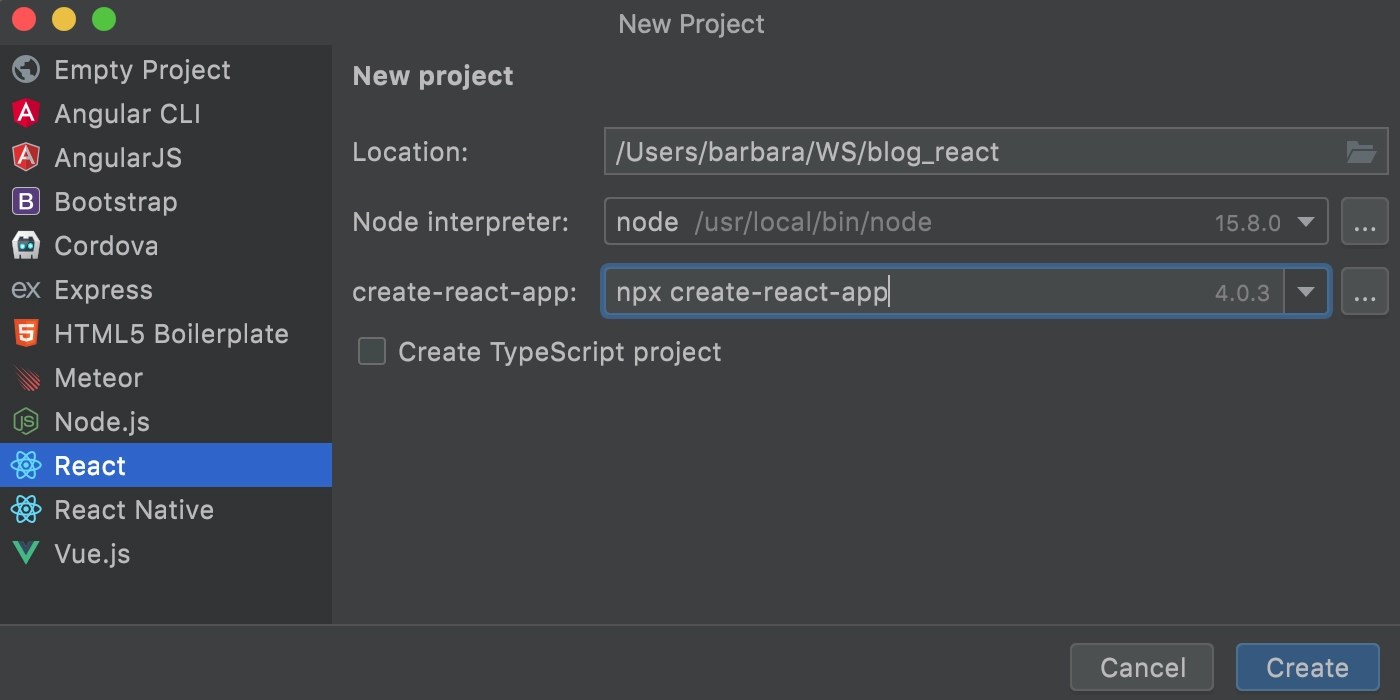Click the Angular CLI logo icon
The image size is (1400, 700).
[26, 114]
